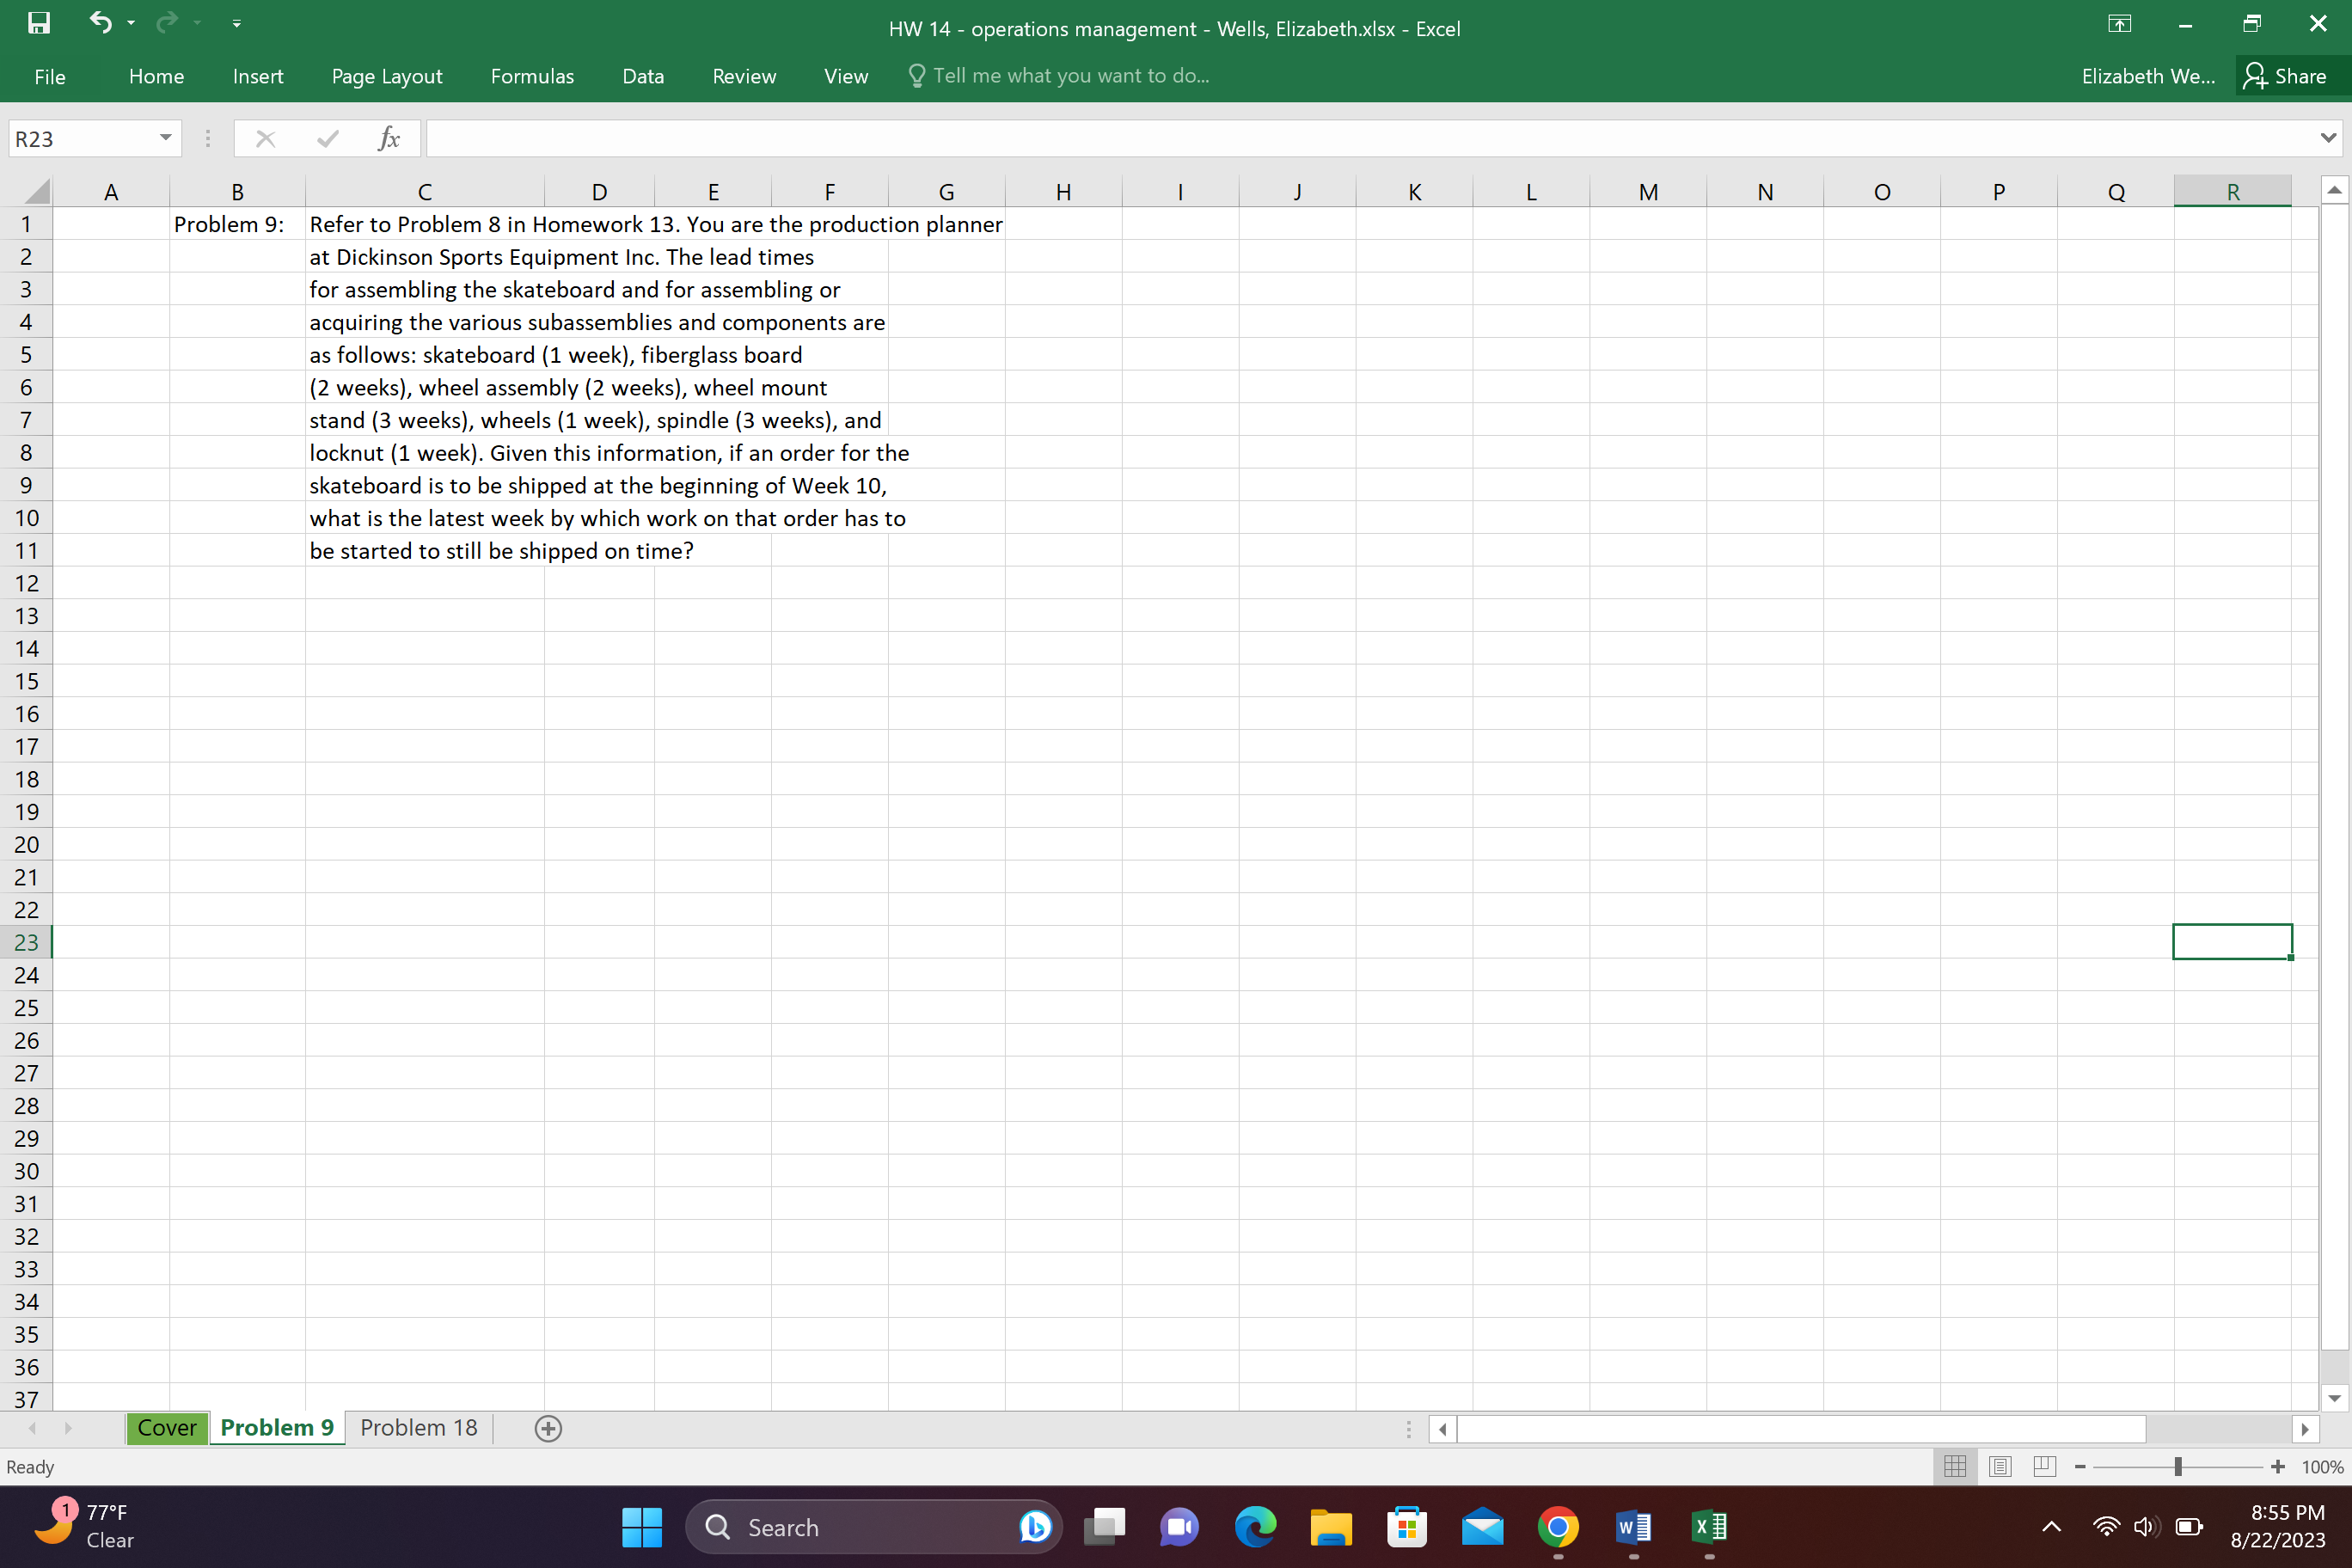Click zoom in plus icon
2352x1568 pixels.
2278,1467
